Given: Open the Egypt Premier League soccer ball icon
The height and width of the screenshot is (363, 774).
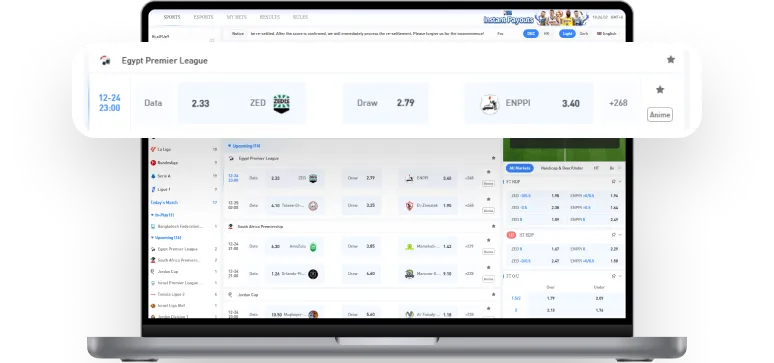Looking at the screenshot, I should click(x=105, y=61).
